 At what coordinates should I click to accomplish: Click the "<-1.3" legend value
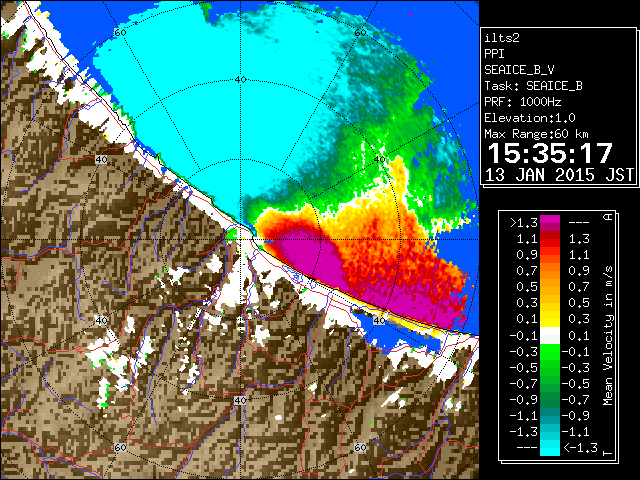[580, 448]
